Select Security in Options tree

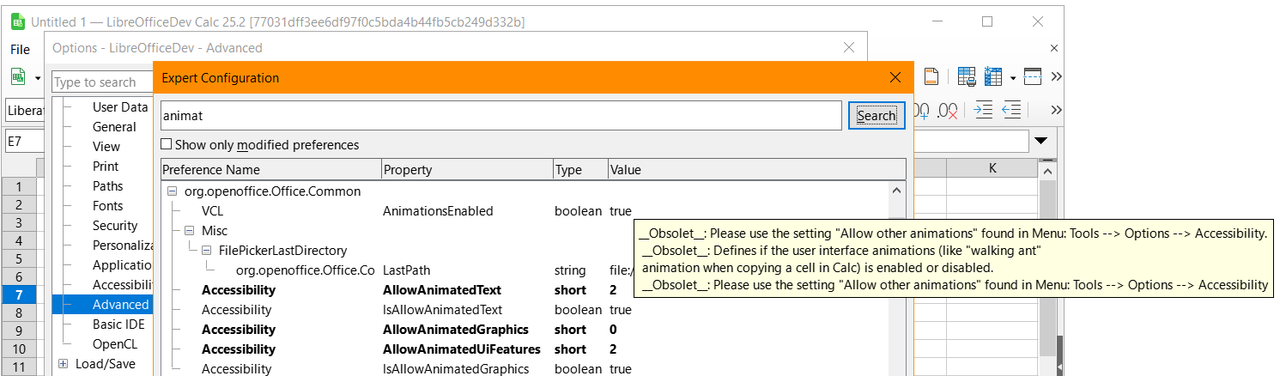[115, 226]
